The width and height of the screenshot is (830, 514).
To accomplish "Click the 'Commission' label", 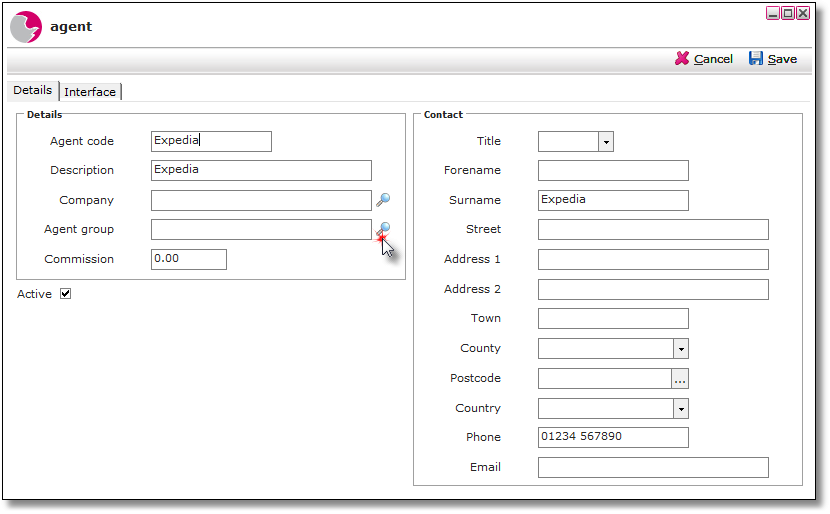I will tap(79, 259).
